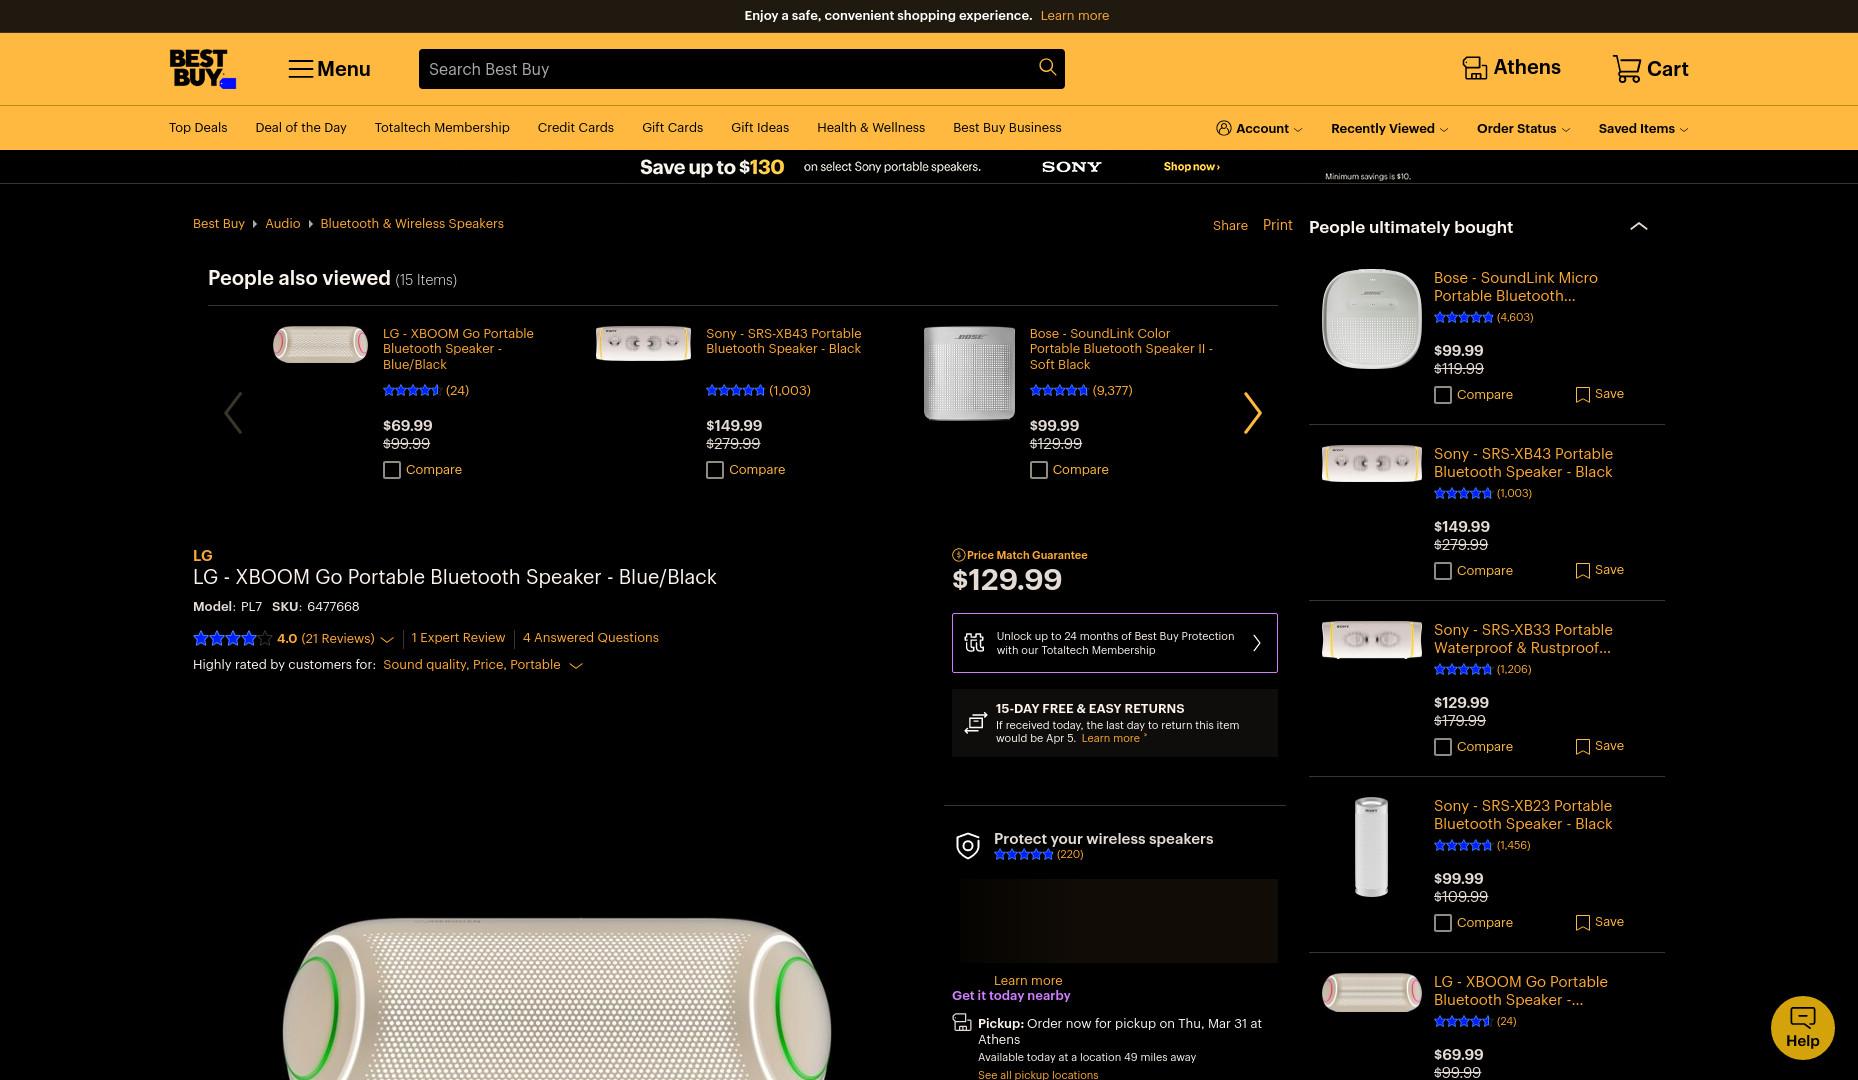The image size is (1858, 1080).
Task: Click the Share link
Action: click(1230, 226)
